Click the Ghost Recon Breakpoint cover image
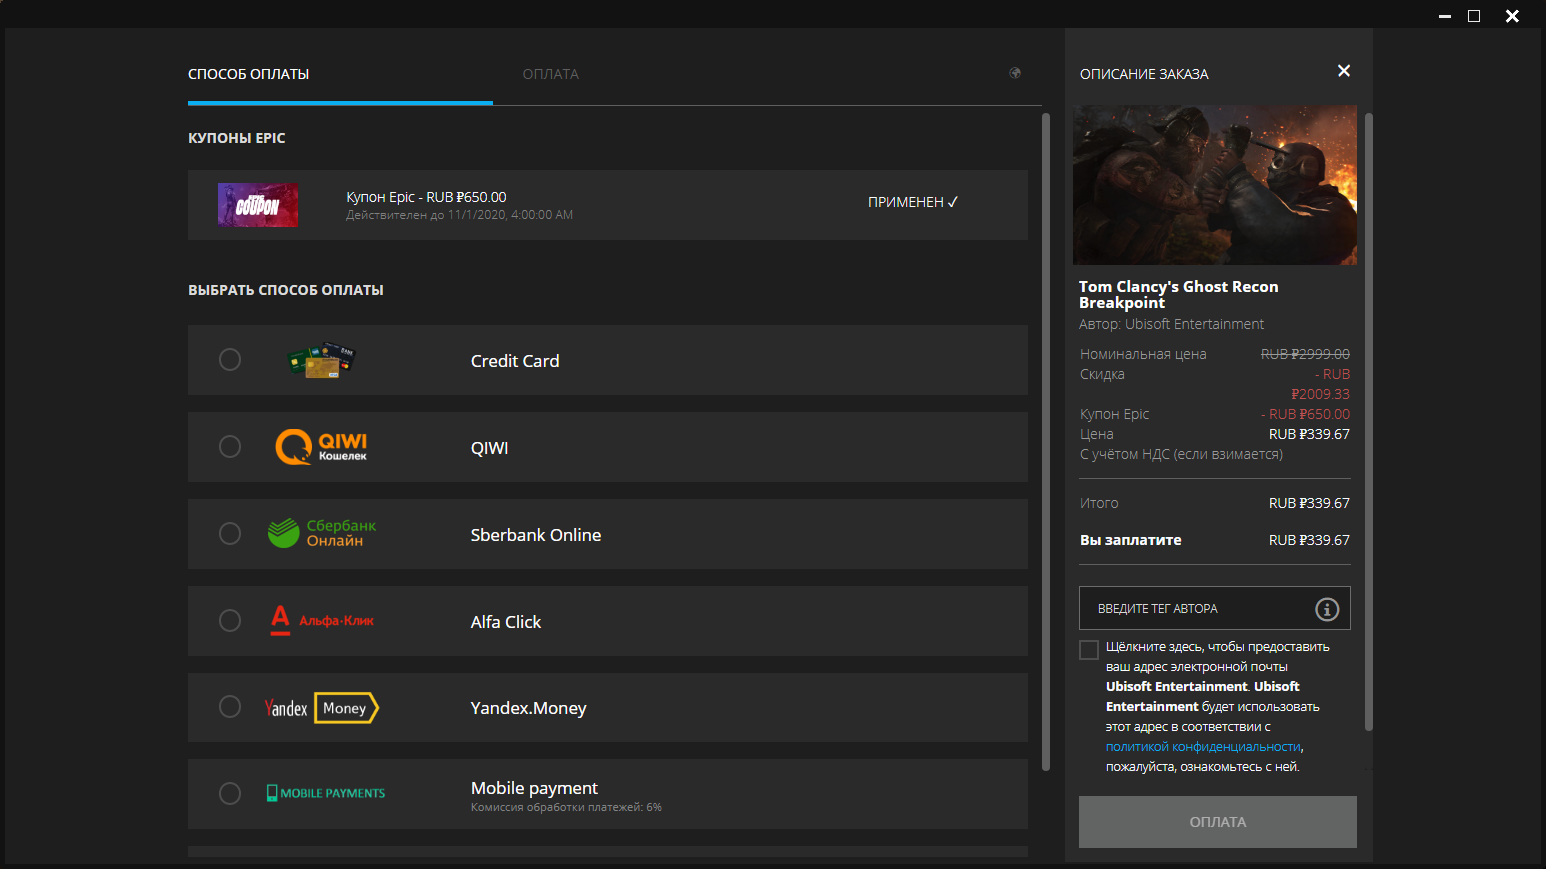1546x869 pixels. pos(1215,185)
